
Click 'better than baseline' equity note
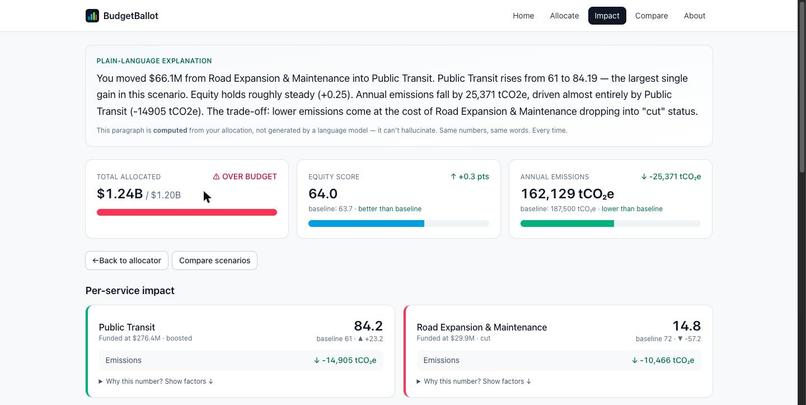coord(390,209)
